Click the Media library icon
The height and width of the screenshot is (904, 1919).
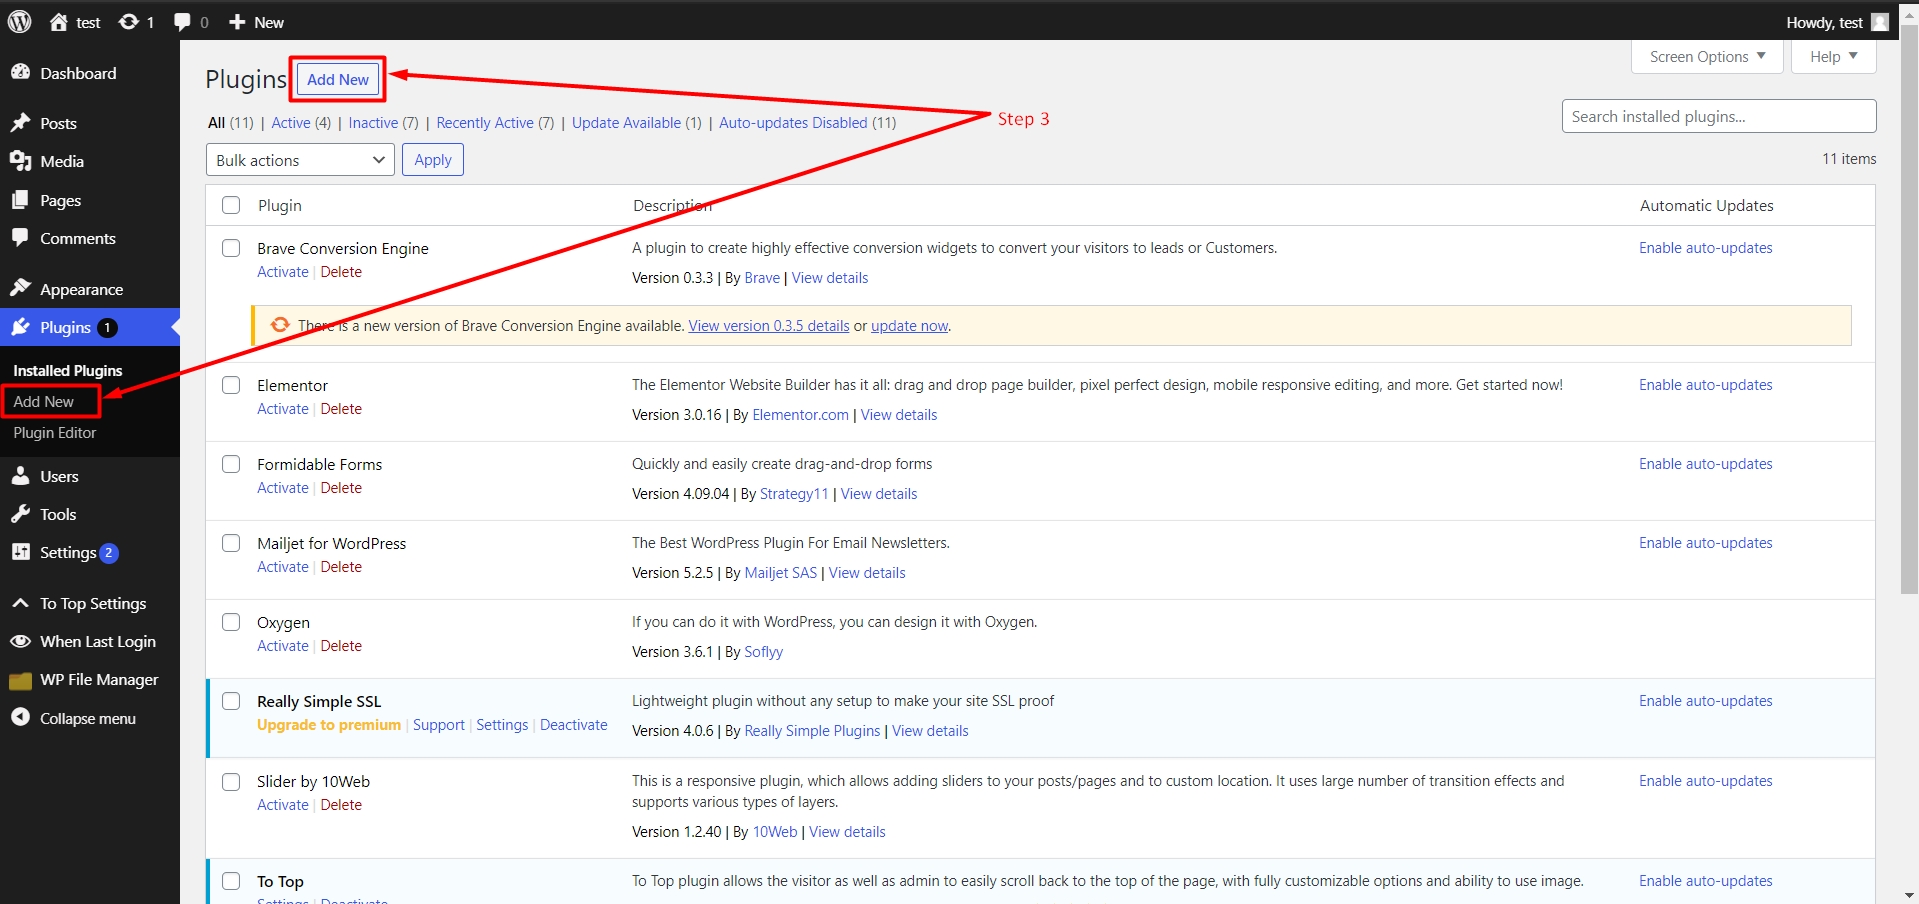[x=20, y=161]
